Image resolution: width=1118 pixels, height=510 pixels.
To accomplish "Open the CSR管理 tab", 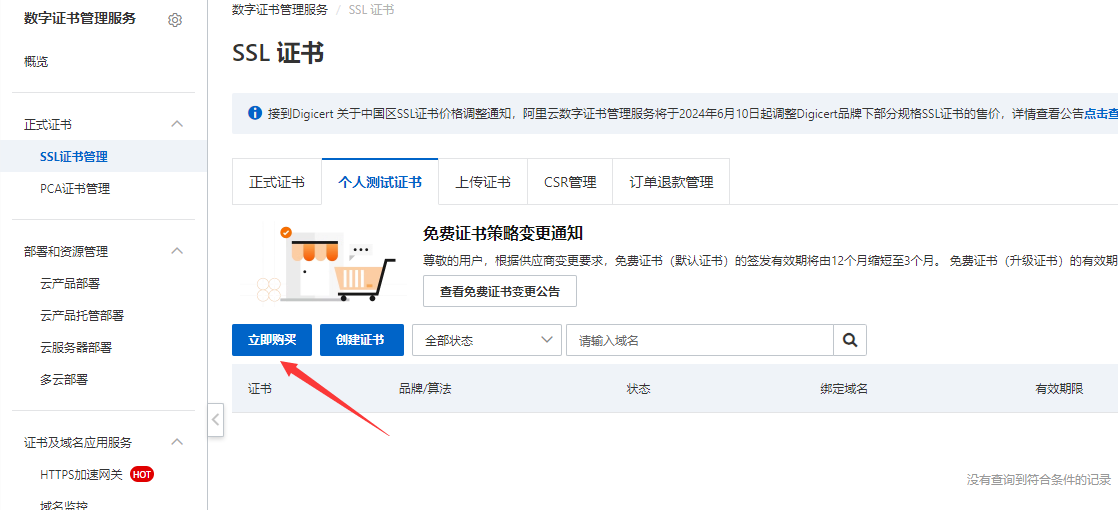I will tap(570, 182).
